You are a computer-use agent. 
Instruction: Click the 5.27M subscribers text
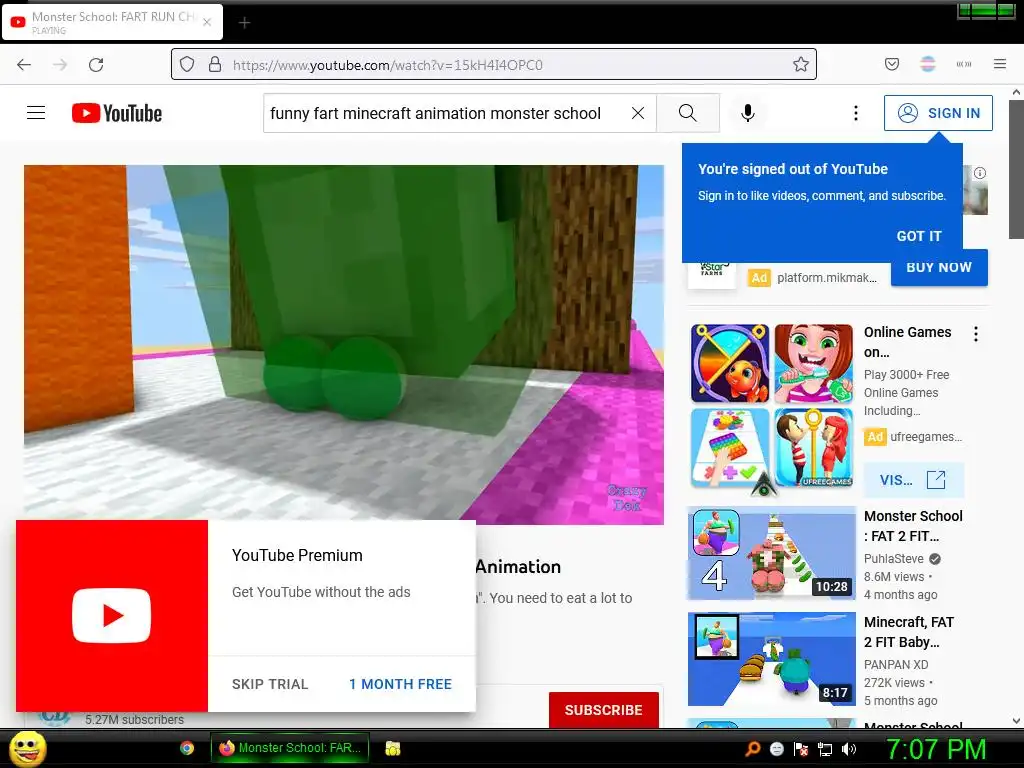[135, 720]
